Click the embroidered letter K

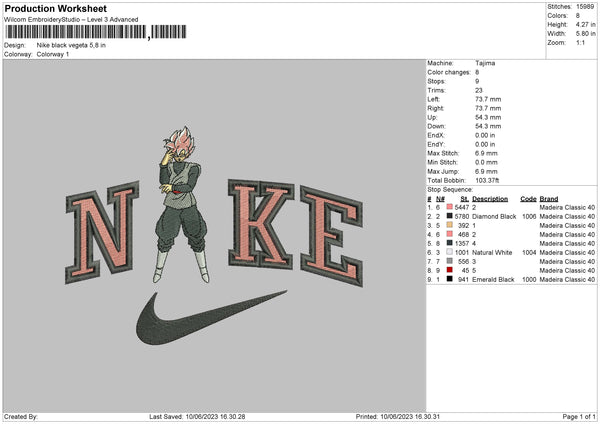(x=261, y=224)
